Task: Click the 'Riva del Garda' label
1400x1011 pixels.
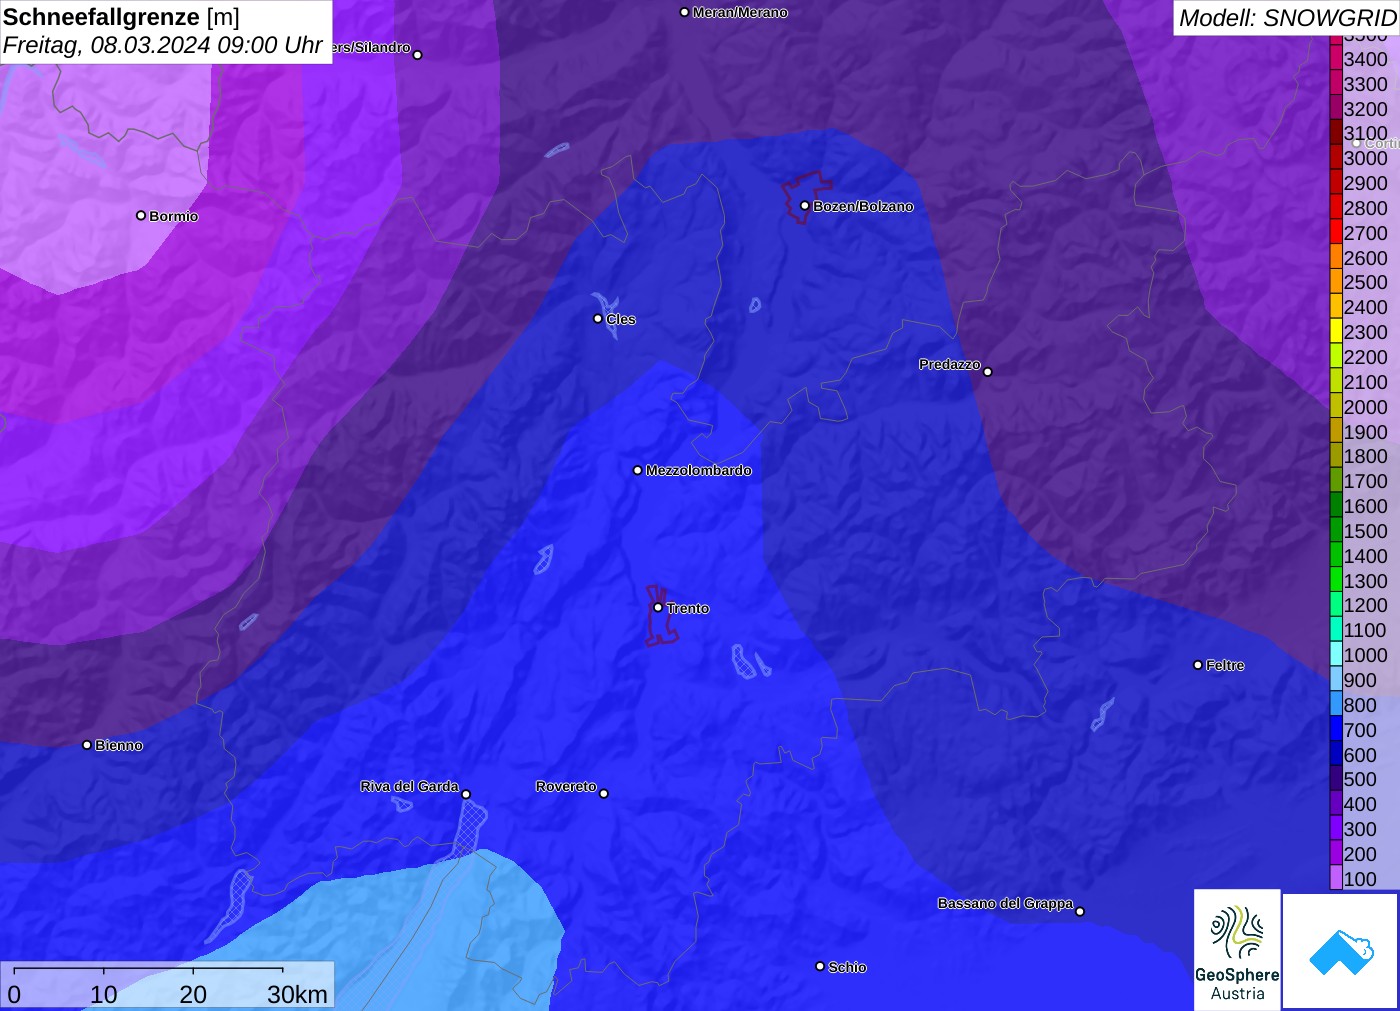Action: click(409, 786)
